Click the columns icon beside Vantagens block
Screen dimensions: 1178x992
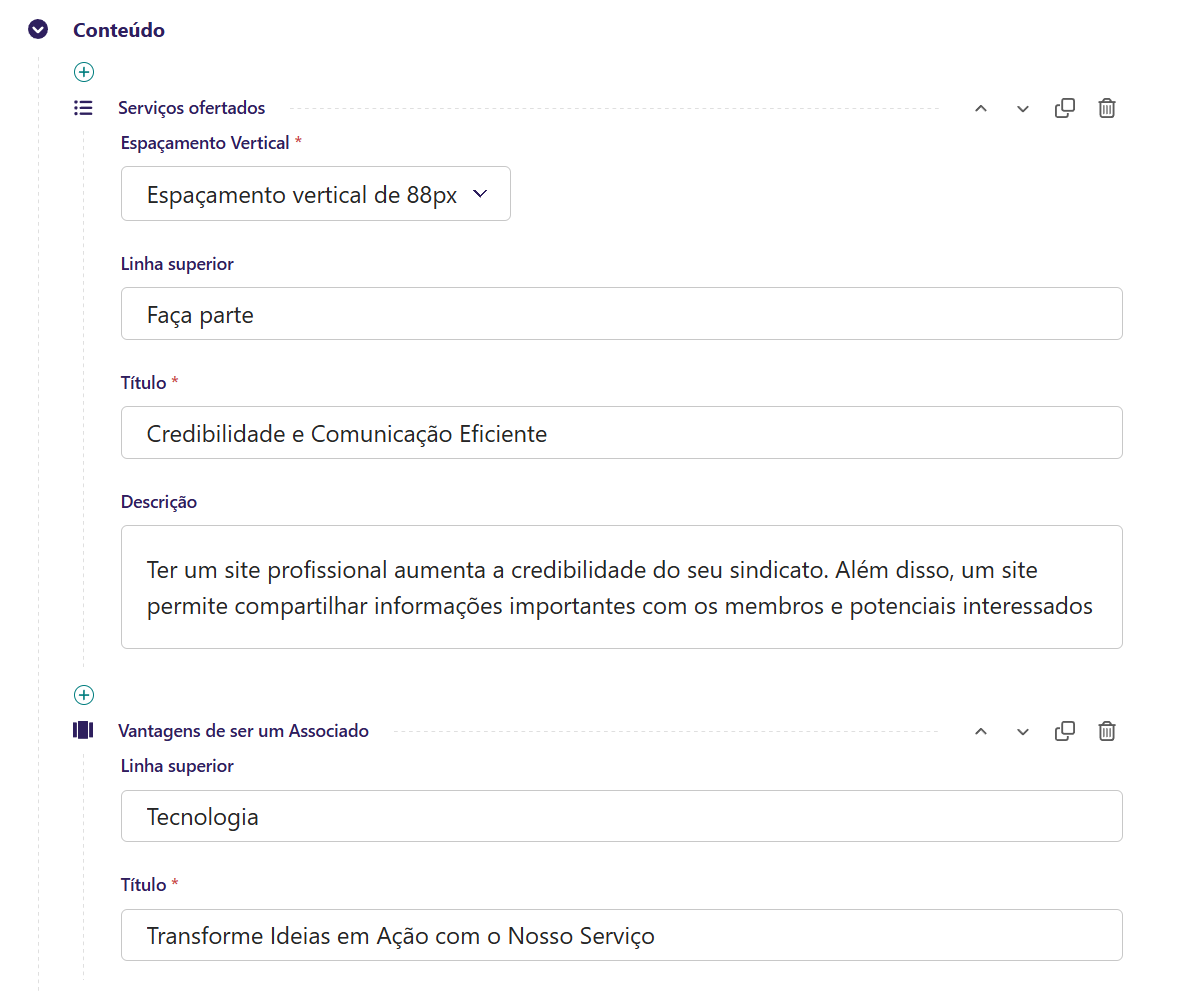83,730
